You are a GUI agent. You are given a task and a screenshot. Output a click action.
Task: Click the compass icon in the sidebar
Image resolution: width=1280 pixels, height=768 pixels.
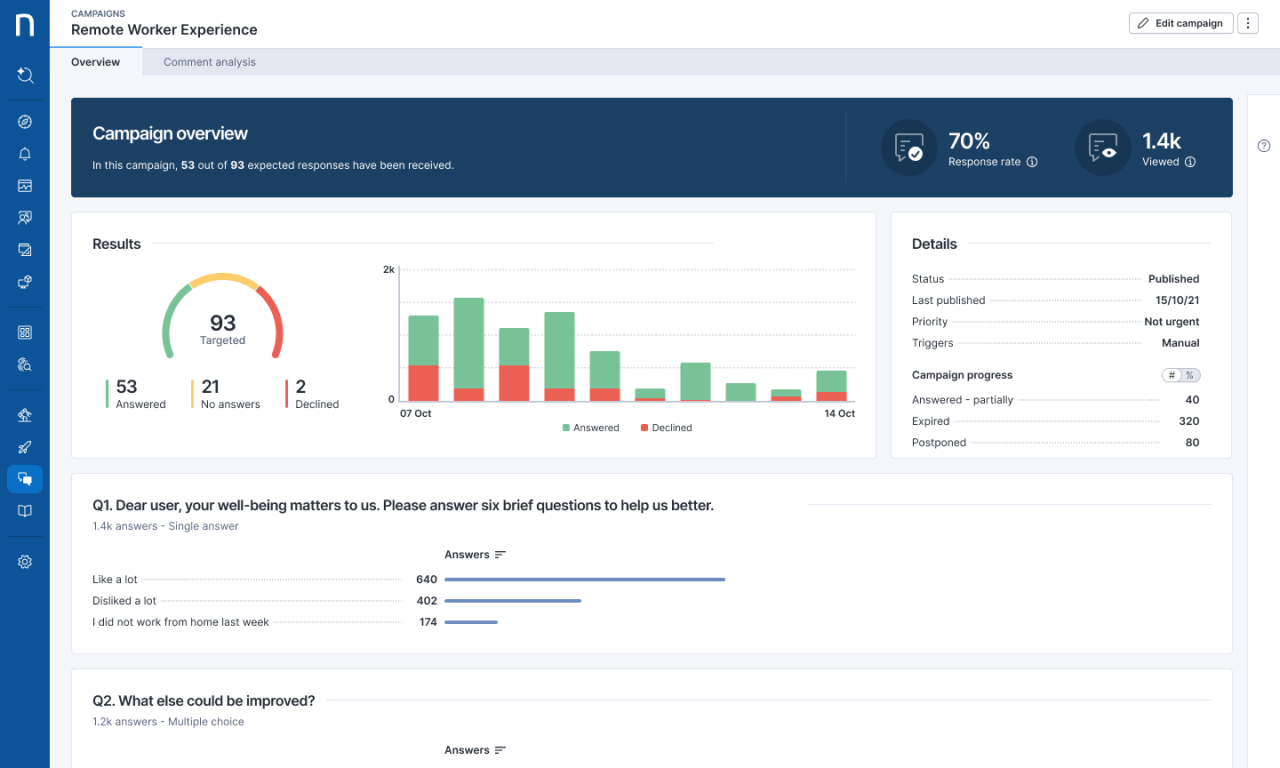point(25,122)
